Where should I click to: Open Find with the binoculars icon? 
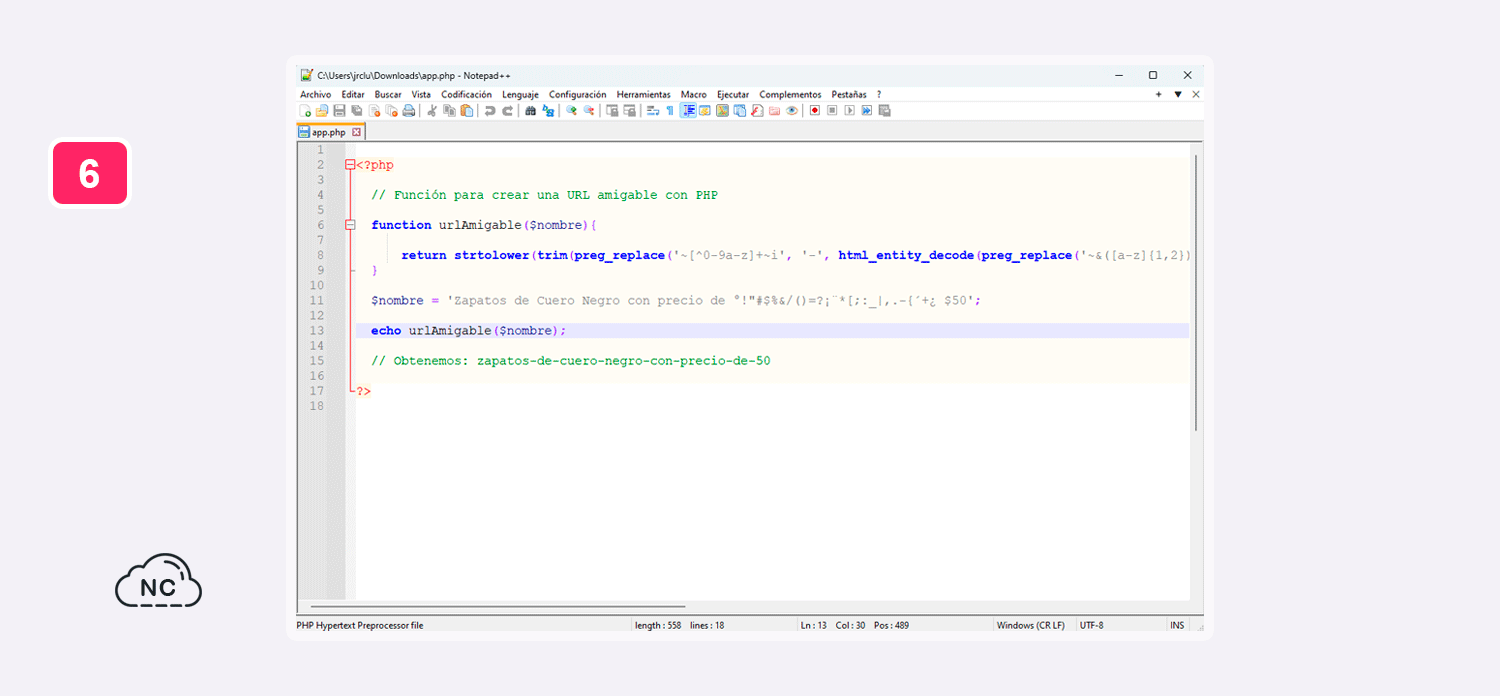click(x=530, y=111)
